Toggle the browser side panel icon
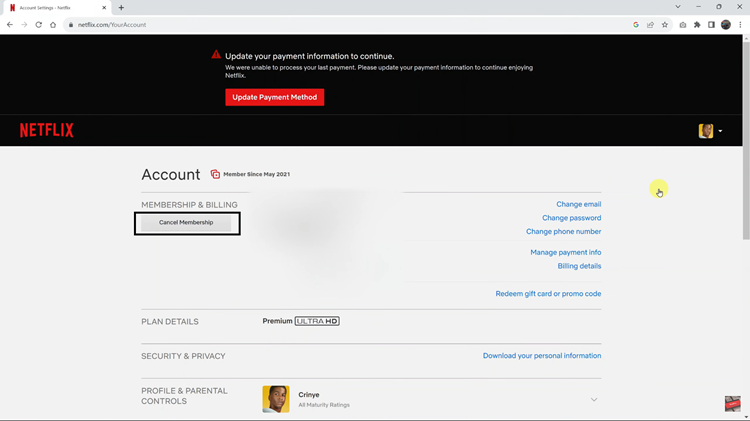This screenshot has width=750, height=421. [711, 25]
